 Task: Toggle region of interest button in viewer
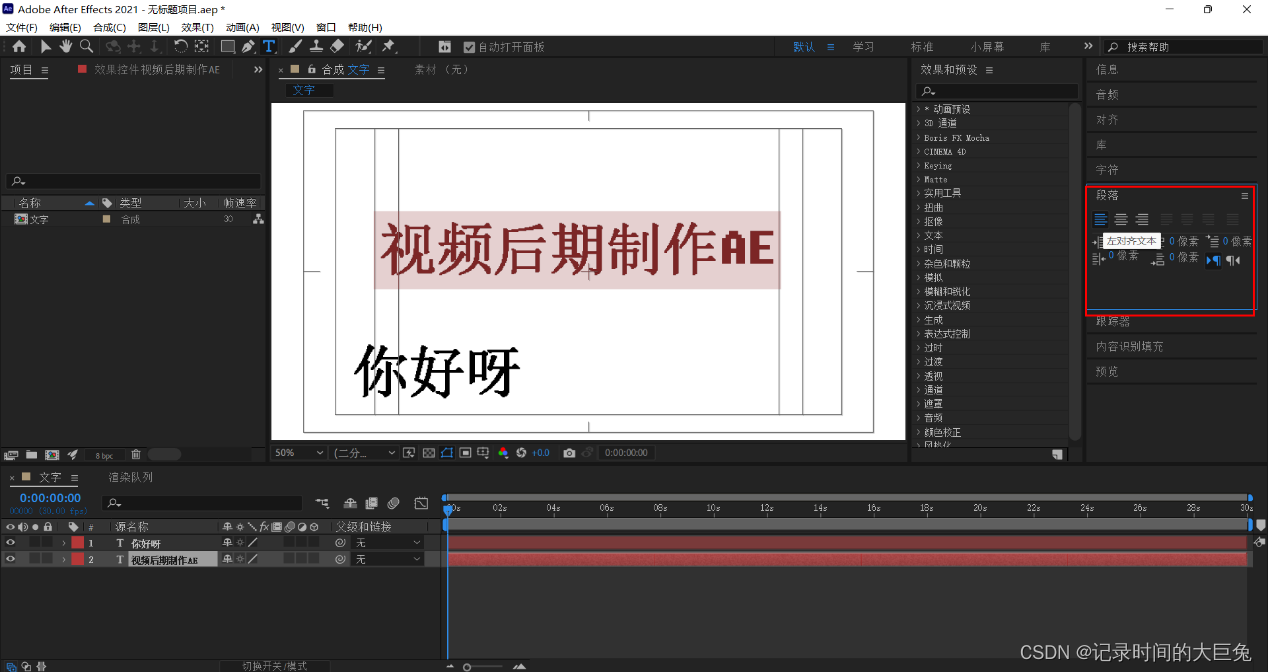[x=466, y=453]
